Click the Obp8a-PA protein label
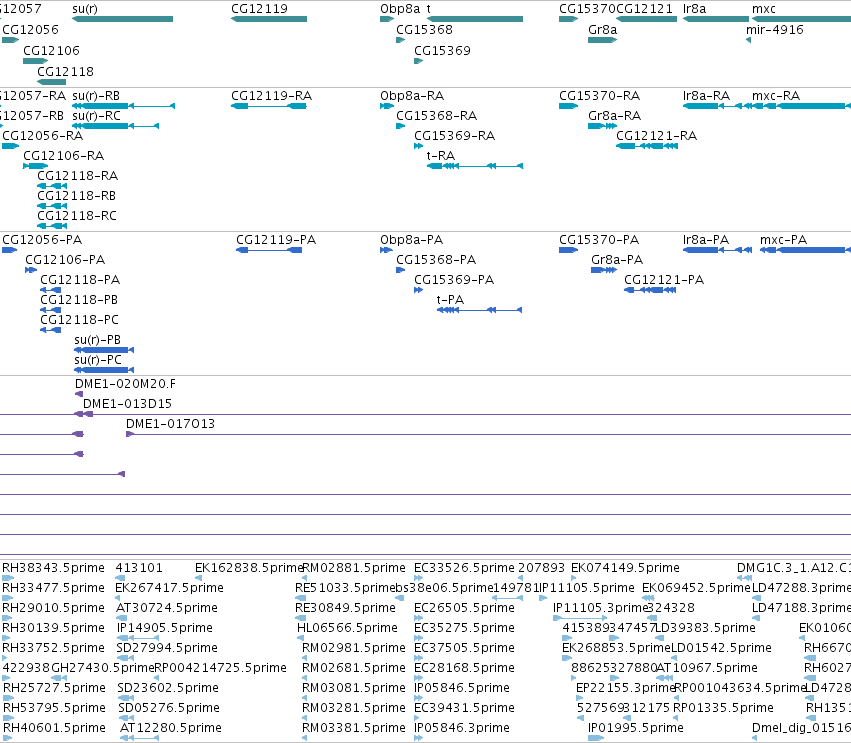The height and width of the screenshot is (743, 851). point(411,240)
